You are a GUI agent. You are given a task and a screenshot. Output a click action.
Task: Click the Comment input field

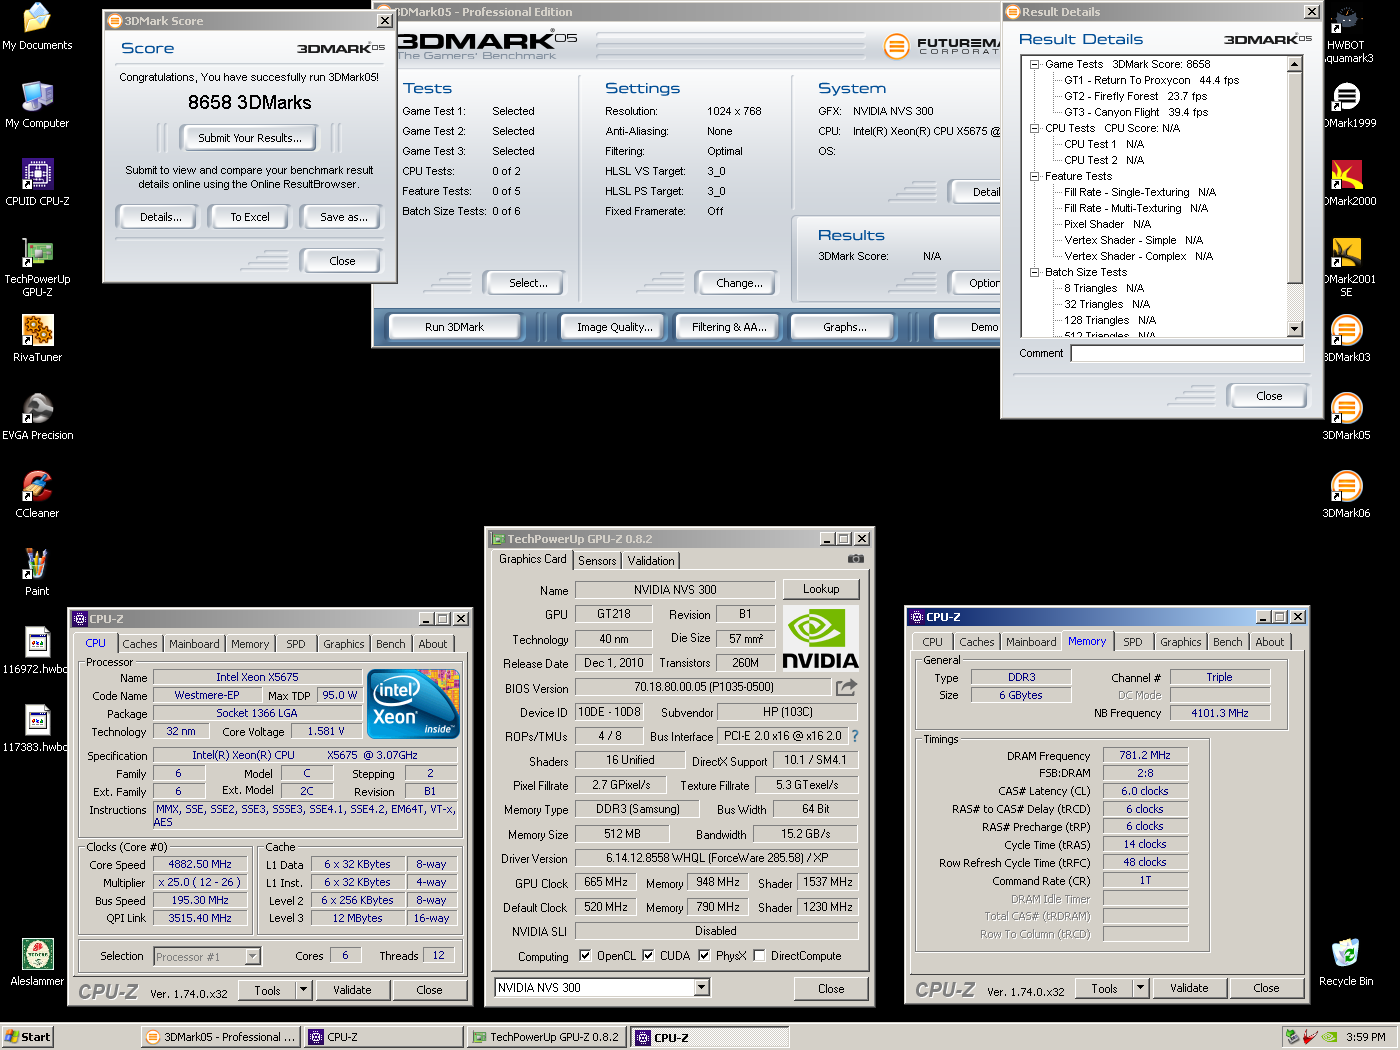pos(1187,353)
